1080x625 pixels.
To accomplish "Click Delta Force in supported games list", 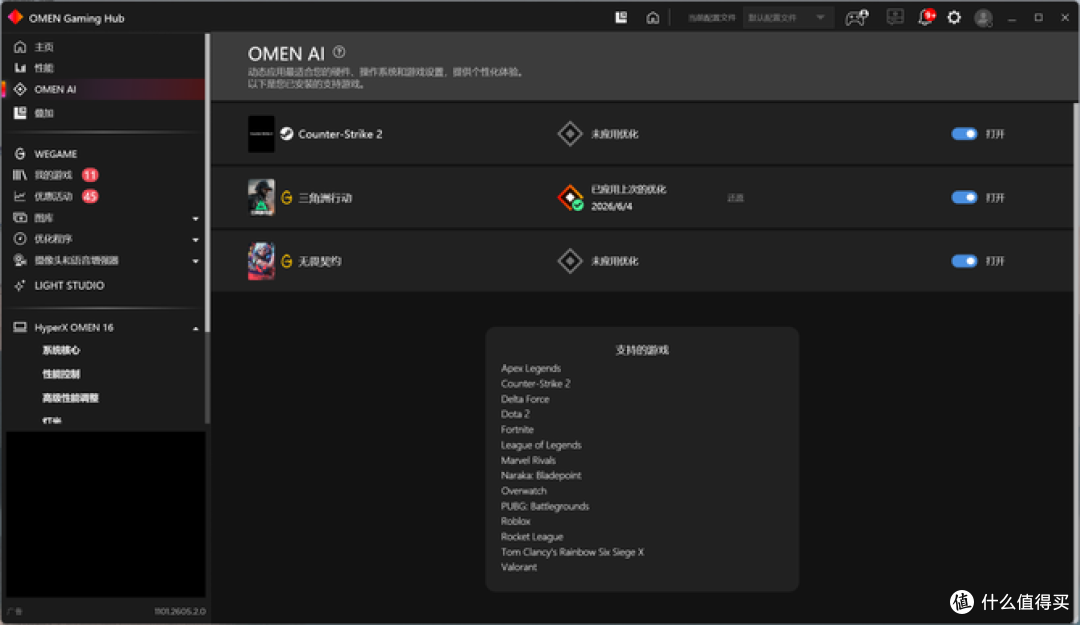I will pos(525,399).
